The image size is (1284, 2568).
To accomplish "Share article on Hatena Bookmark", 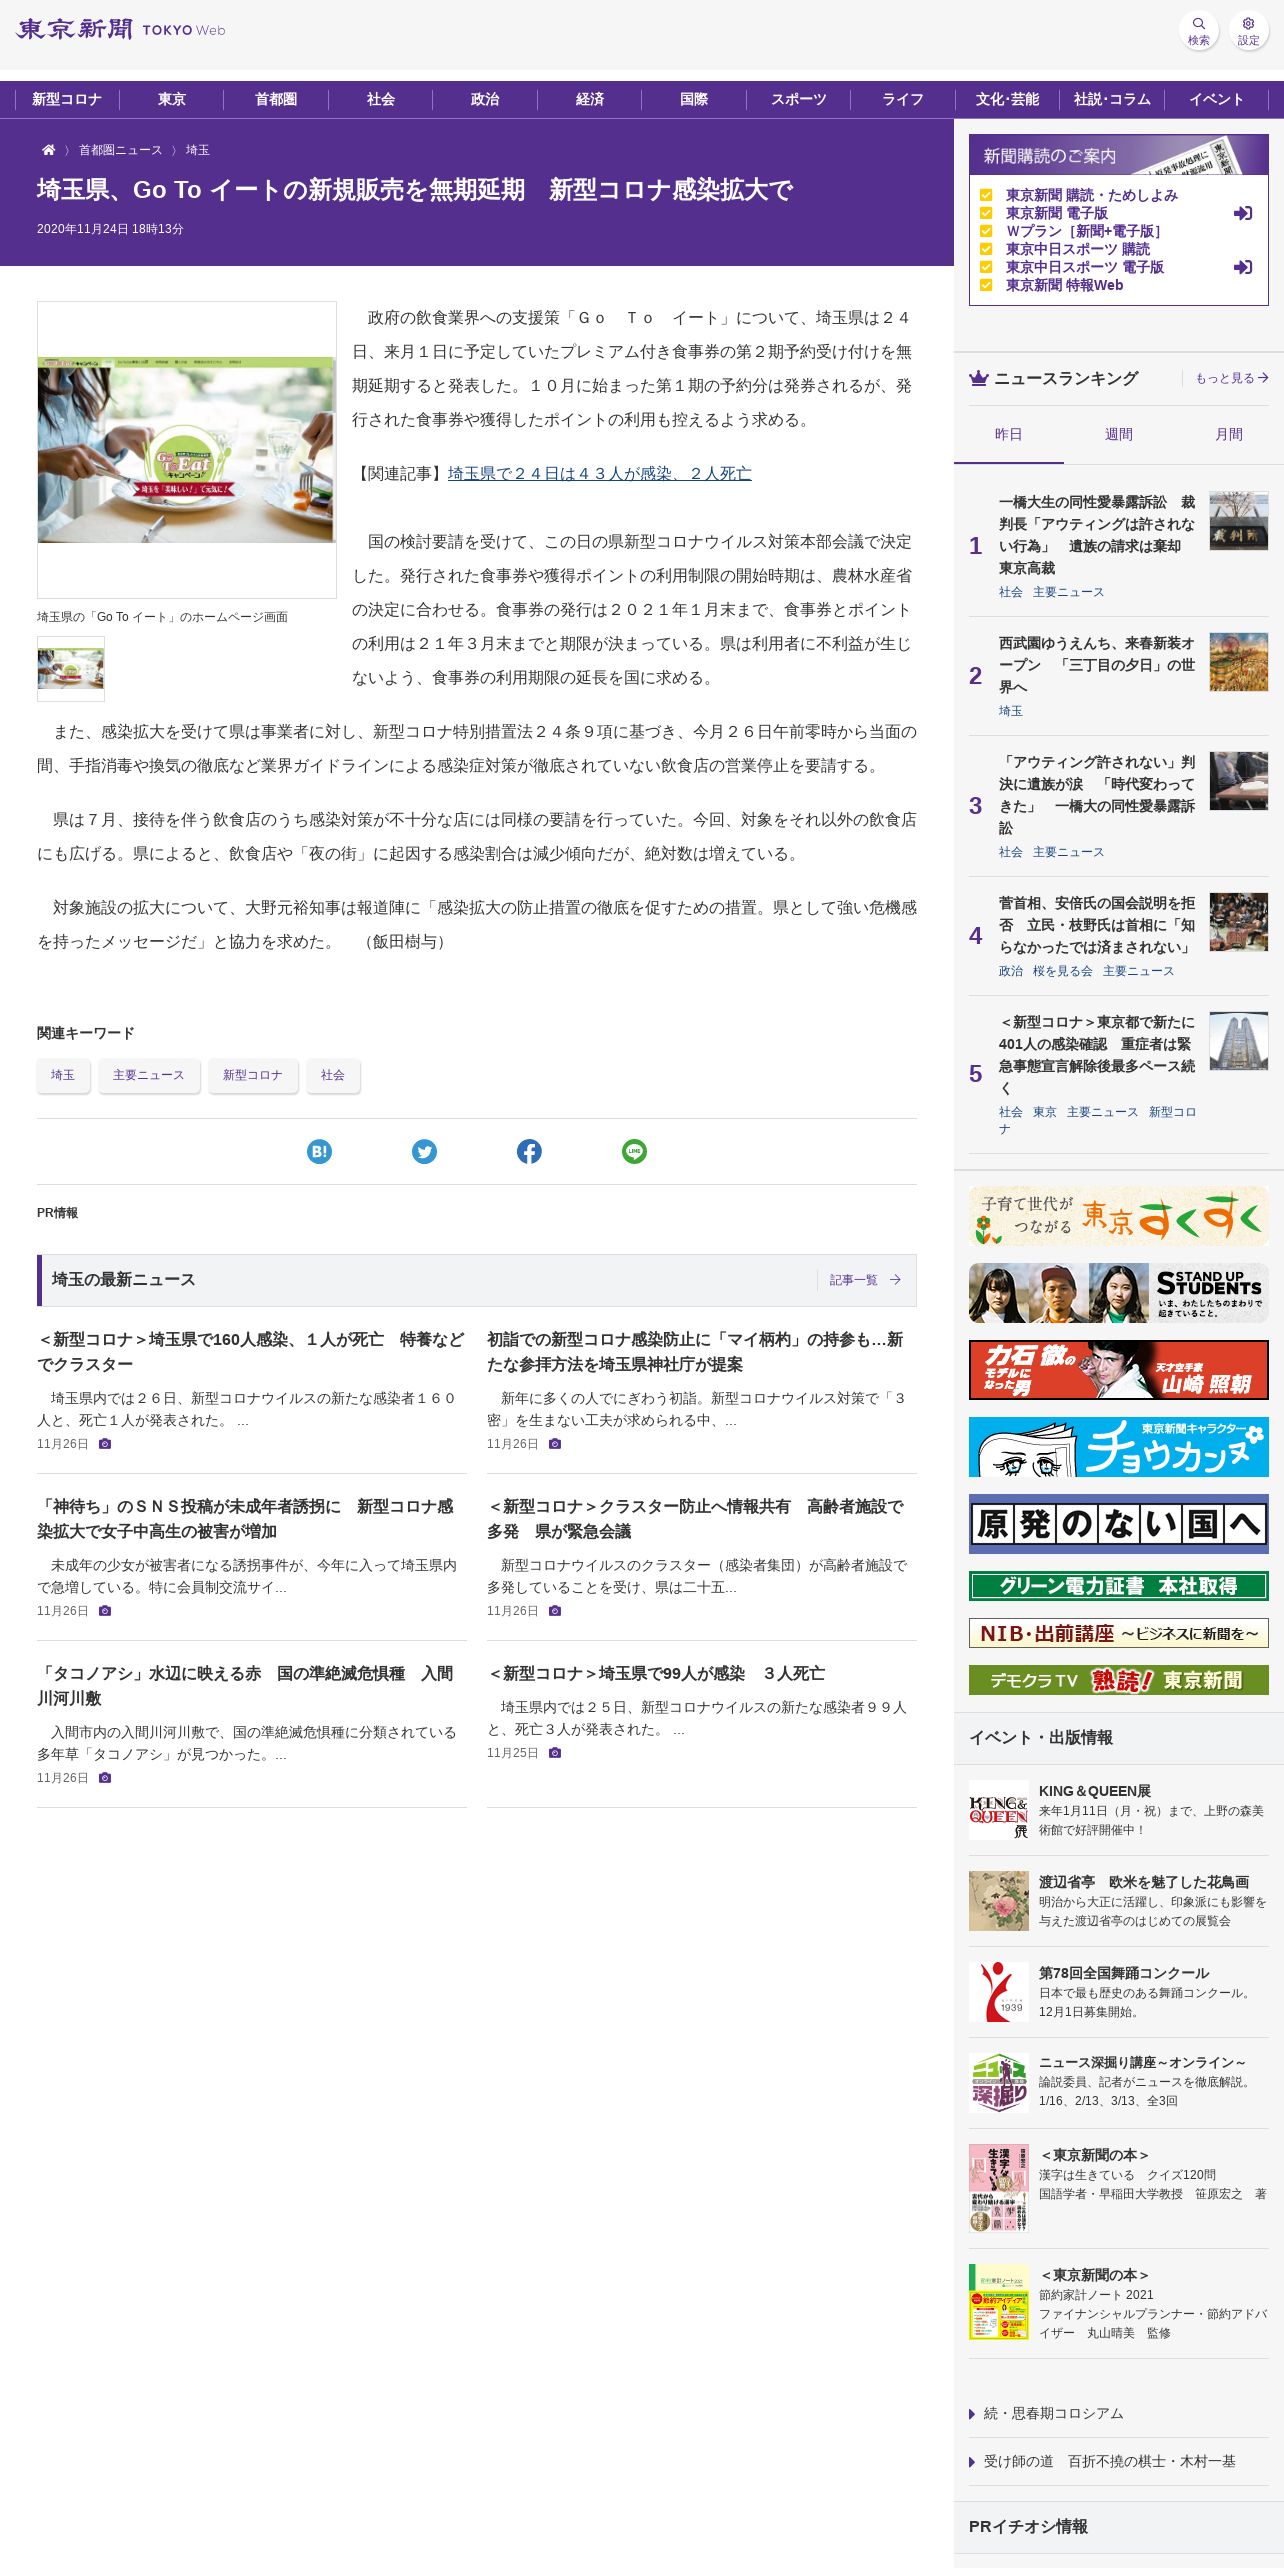I will (x=319, y=1151).
